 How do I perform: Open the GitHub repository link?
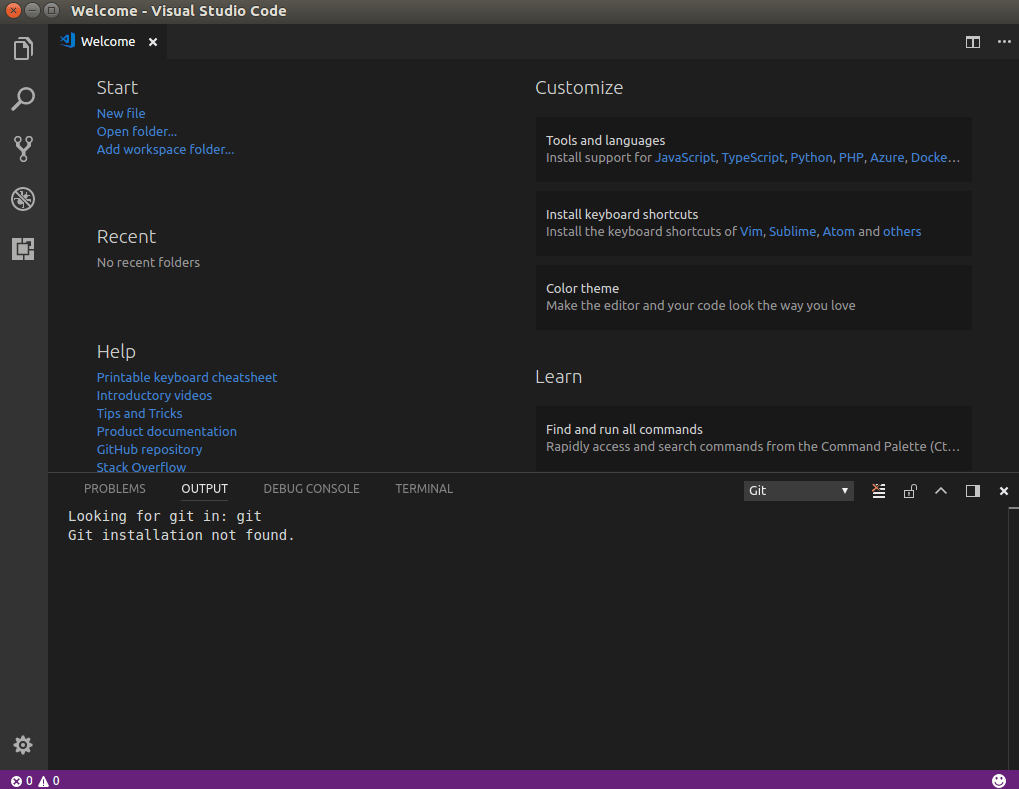point(149,450)
